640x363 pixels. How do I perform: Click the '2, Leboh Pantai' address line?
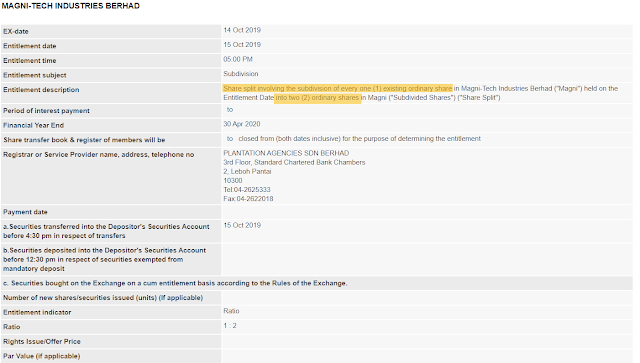click(247, 171)
